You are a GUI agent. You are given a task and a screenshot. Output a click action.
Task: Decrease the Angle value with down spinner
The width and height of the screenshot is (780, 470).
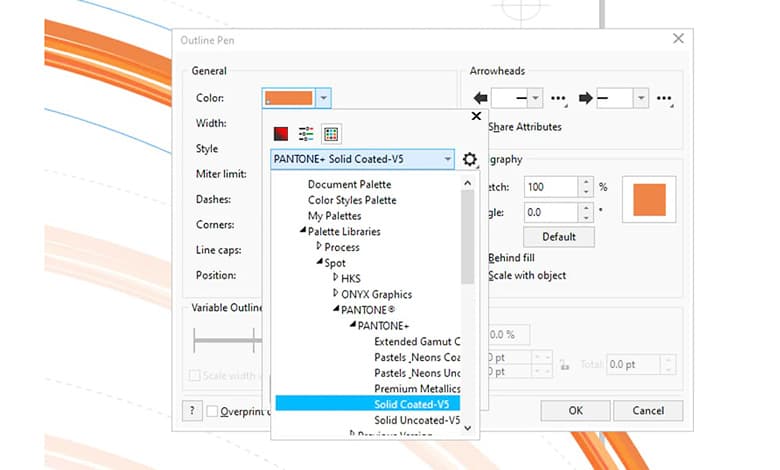[586, 217]
